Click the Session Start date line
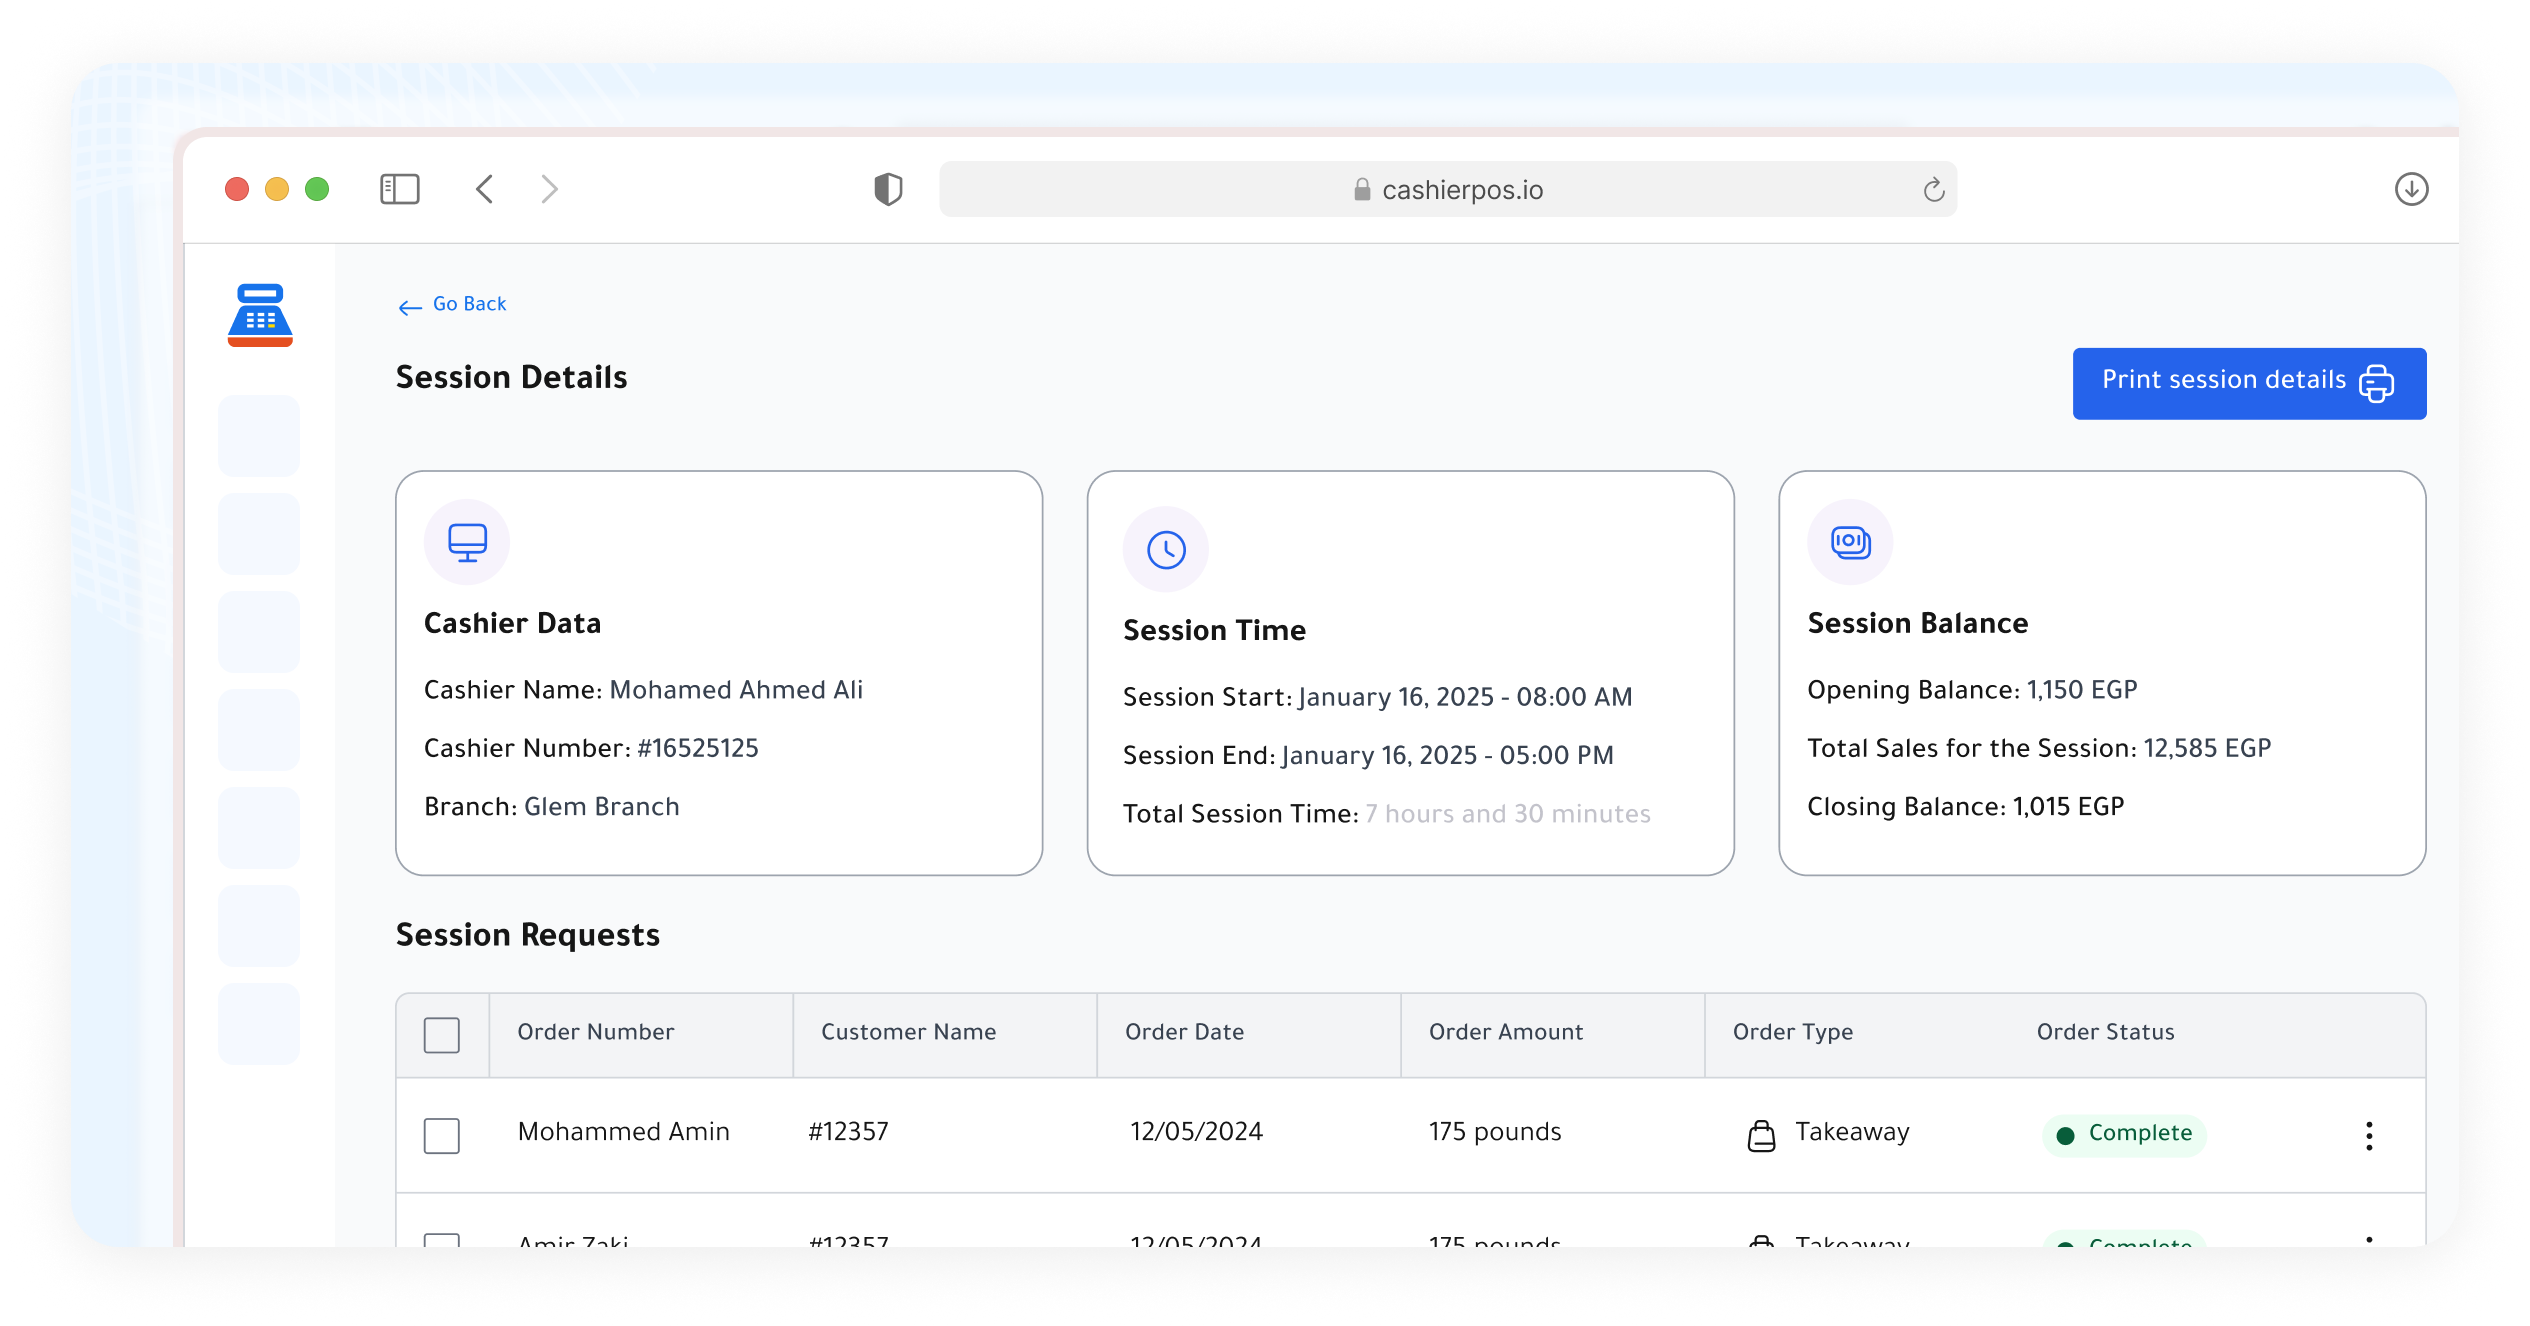This screenshot has height=1326, width=2530. pos(1378,697)
